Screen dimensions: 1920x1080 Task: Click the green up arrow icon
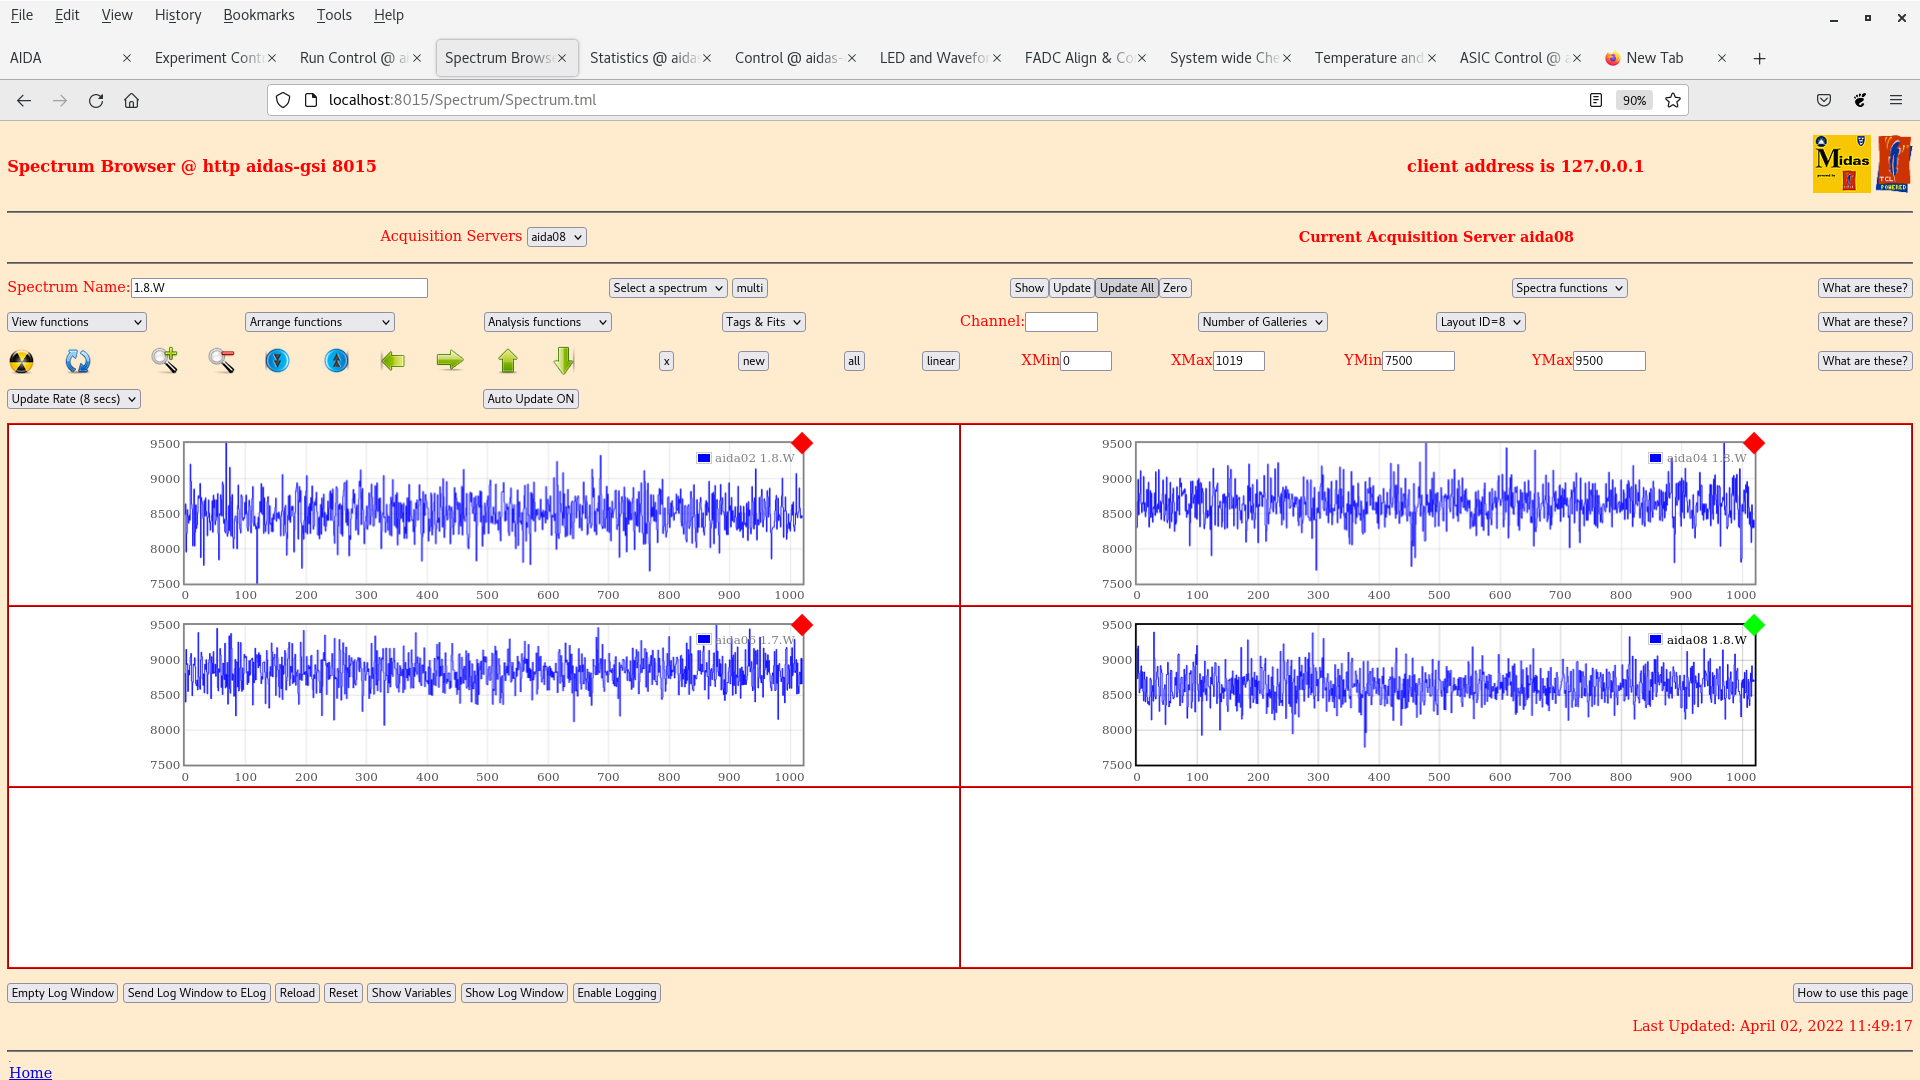pos(508,360)
